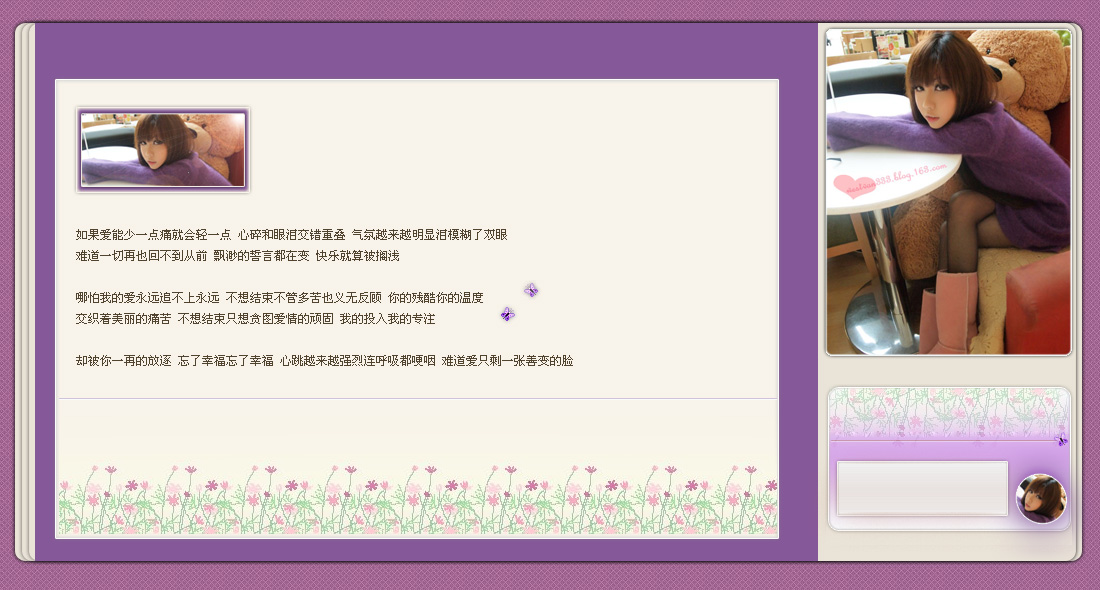Click the circular avatar beside the comment box
The width and height of the screenshot is (1100, 590).
click(x=1041, y=498)
